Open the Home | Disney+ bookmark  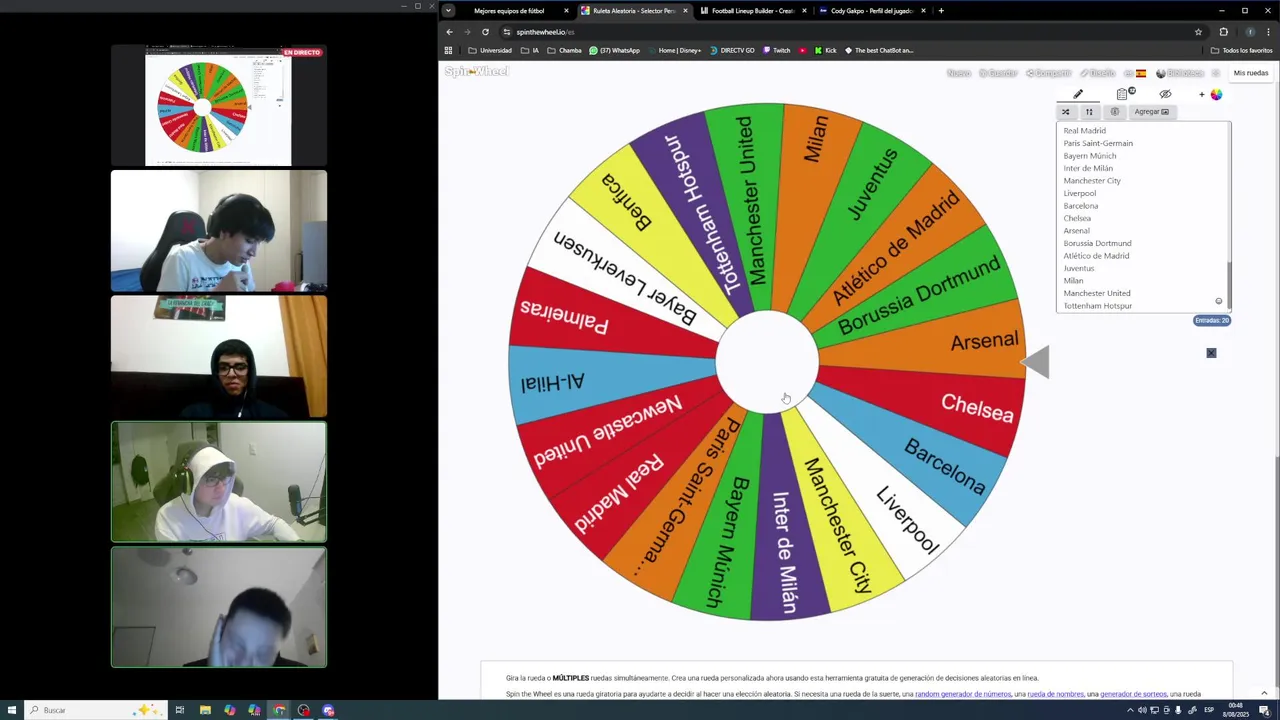point(674,50)
